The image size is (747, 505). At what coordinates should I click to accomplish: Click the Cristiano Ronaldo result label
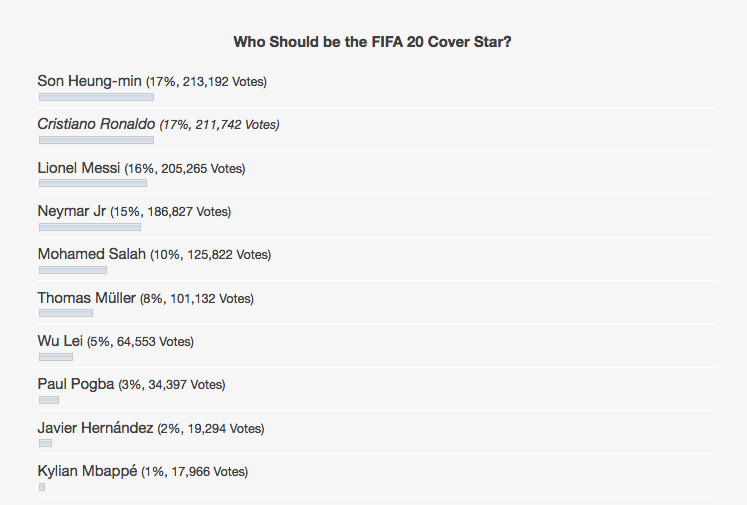pos(158,125)
